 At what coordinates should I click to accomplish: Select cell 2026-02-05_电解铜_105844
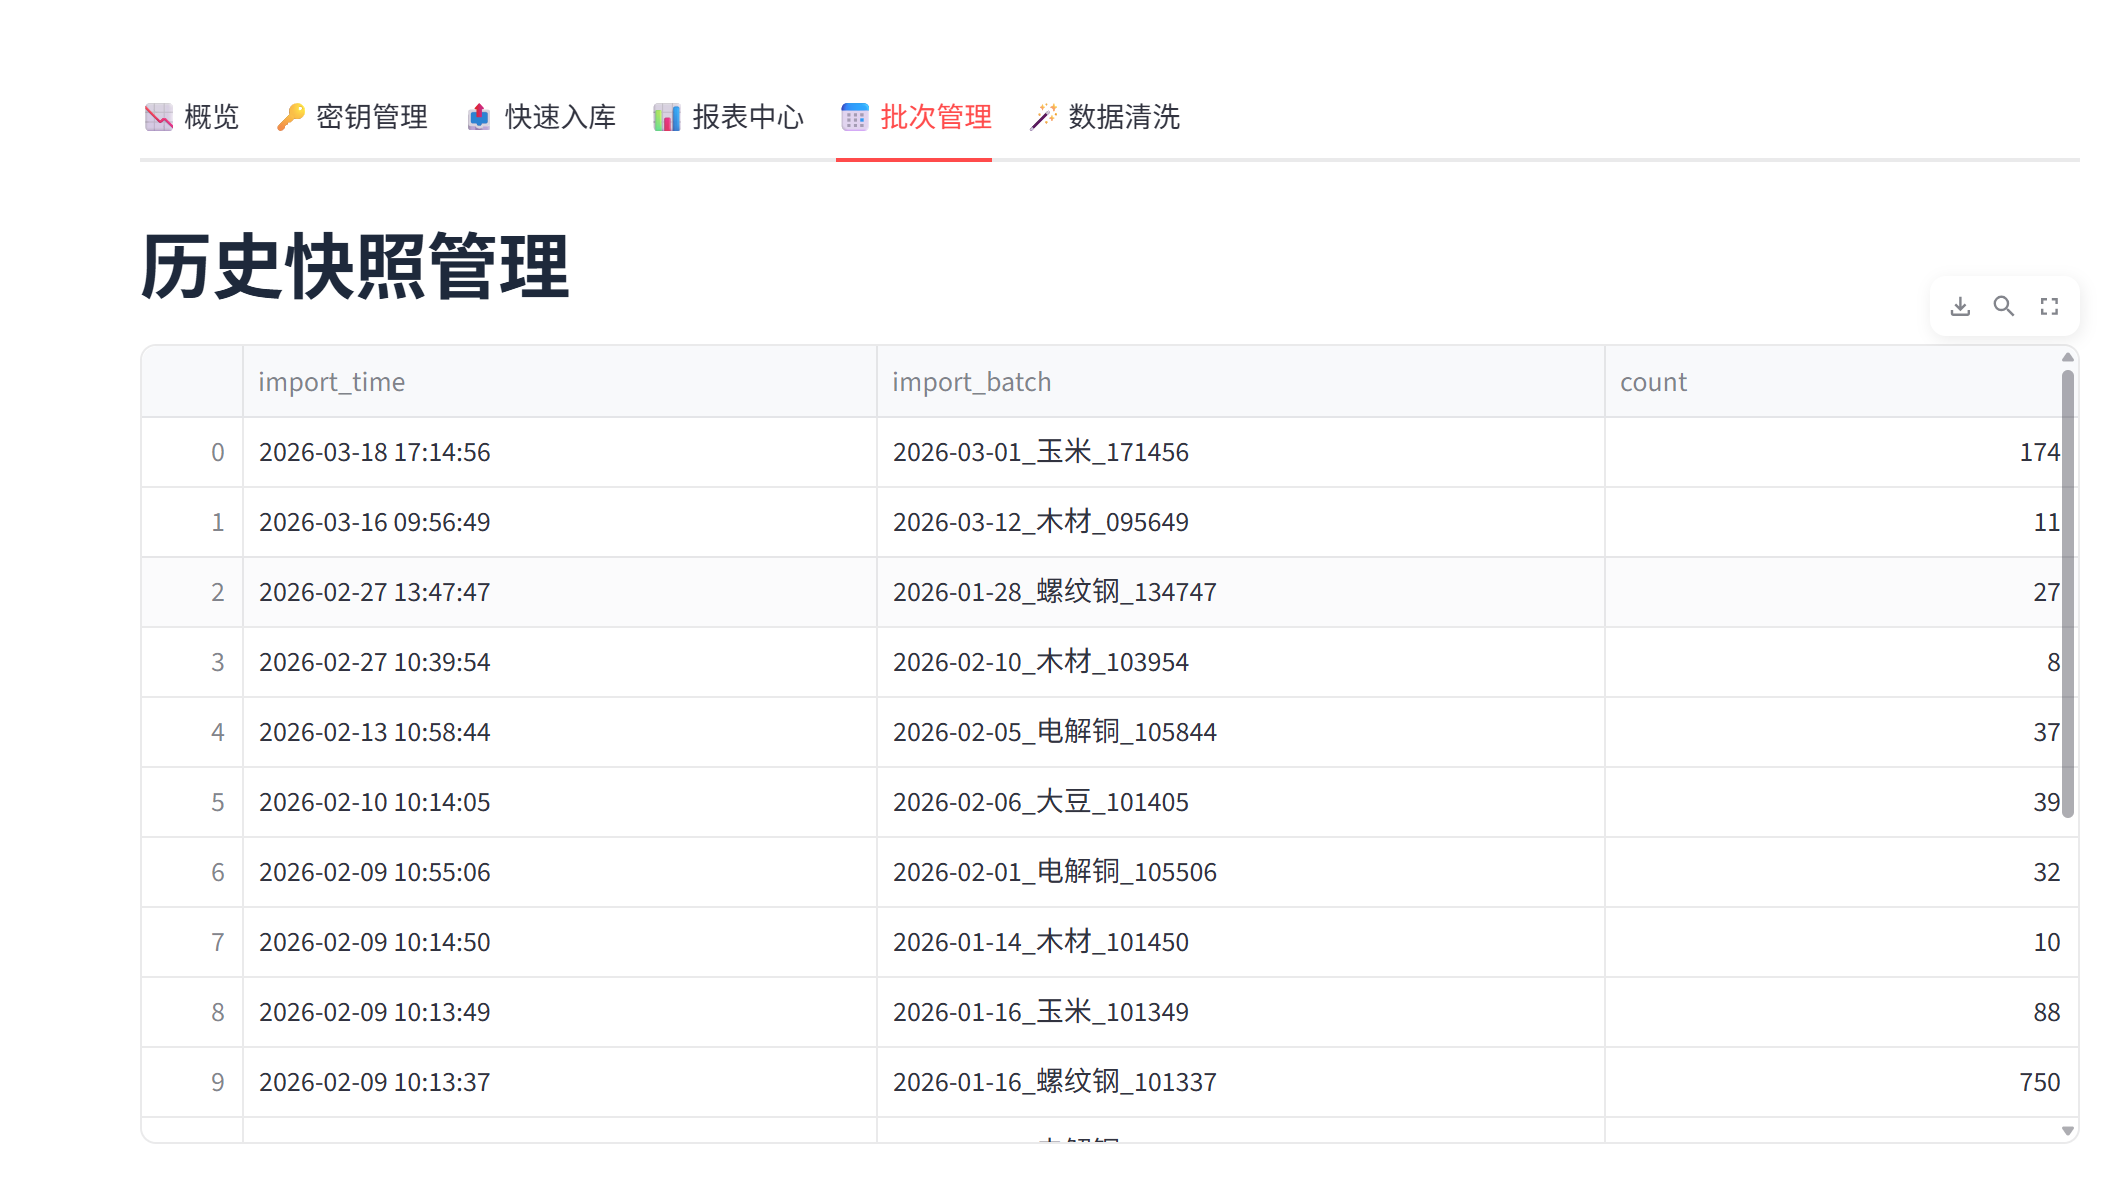point(1241,732)
